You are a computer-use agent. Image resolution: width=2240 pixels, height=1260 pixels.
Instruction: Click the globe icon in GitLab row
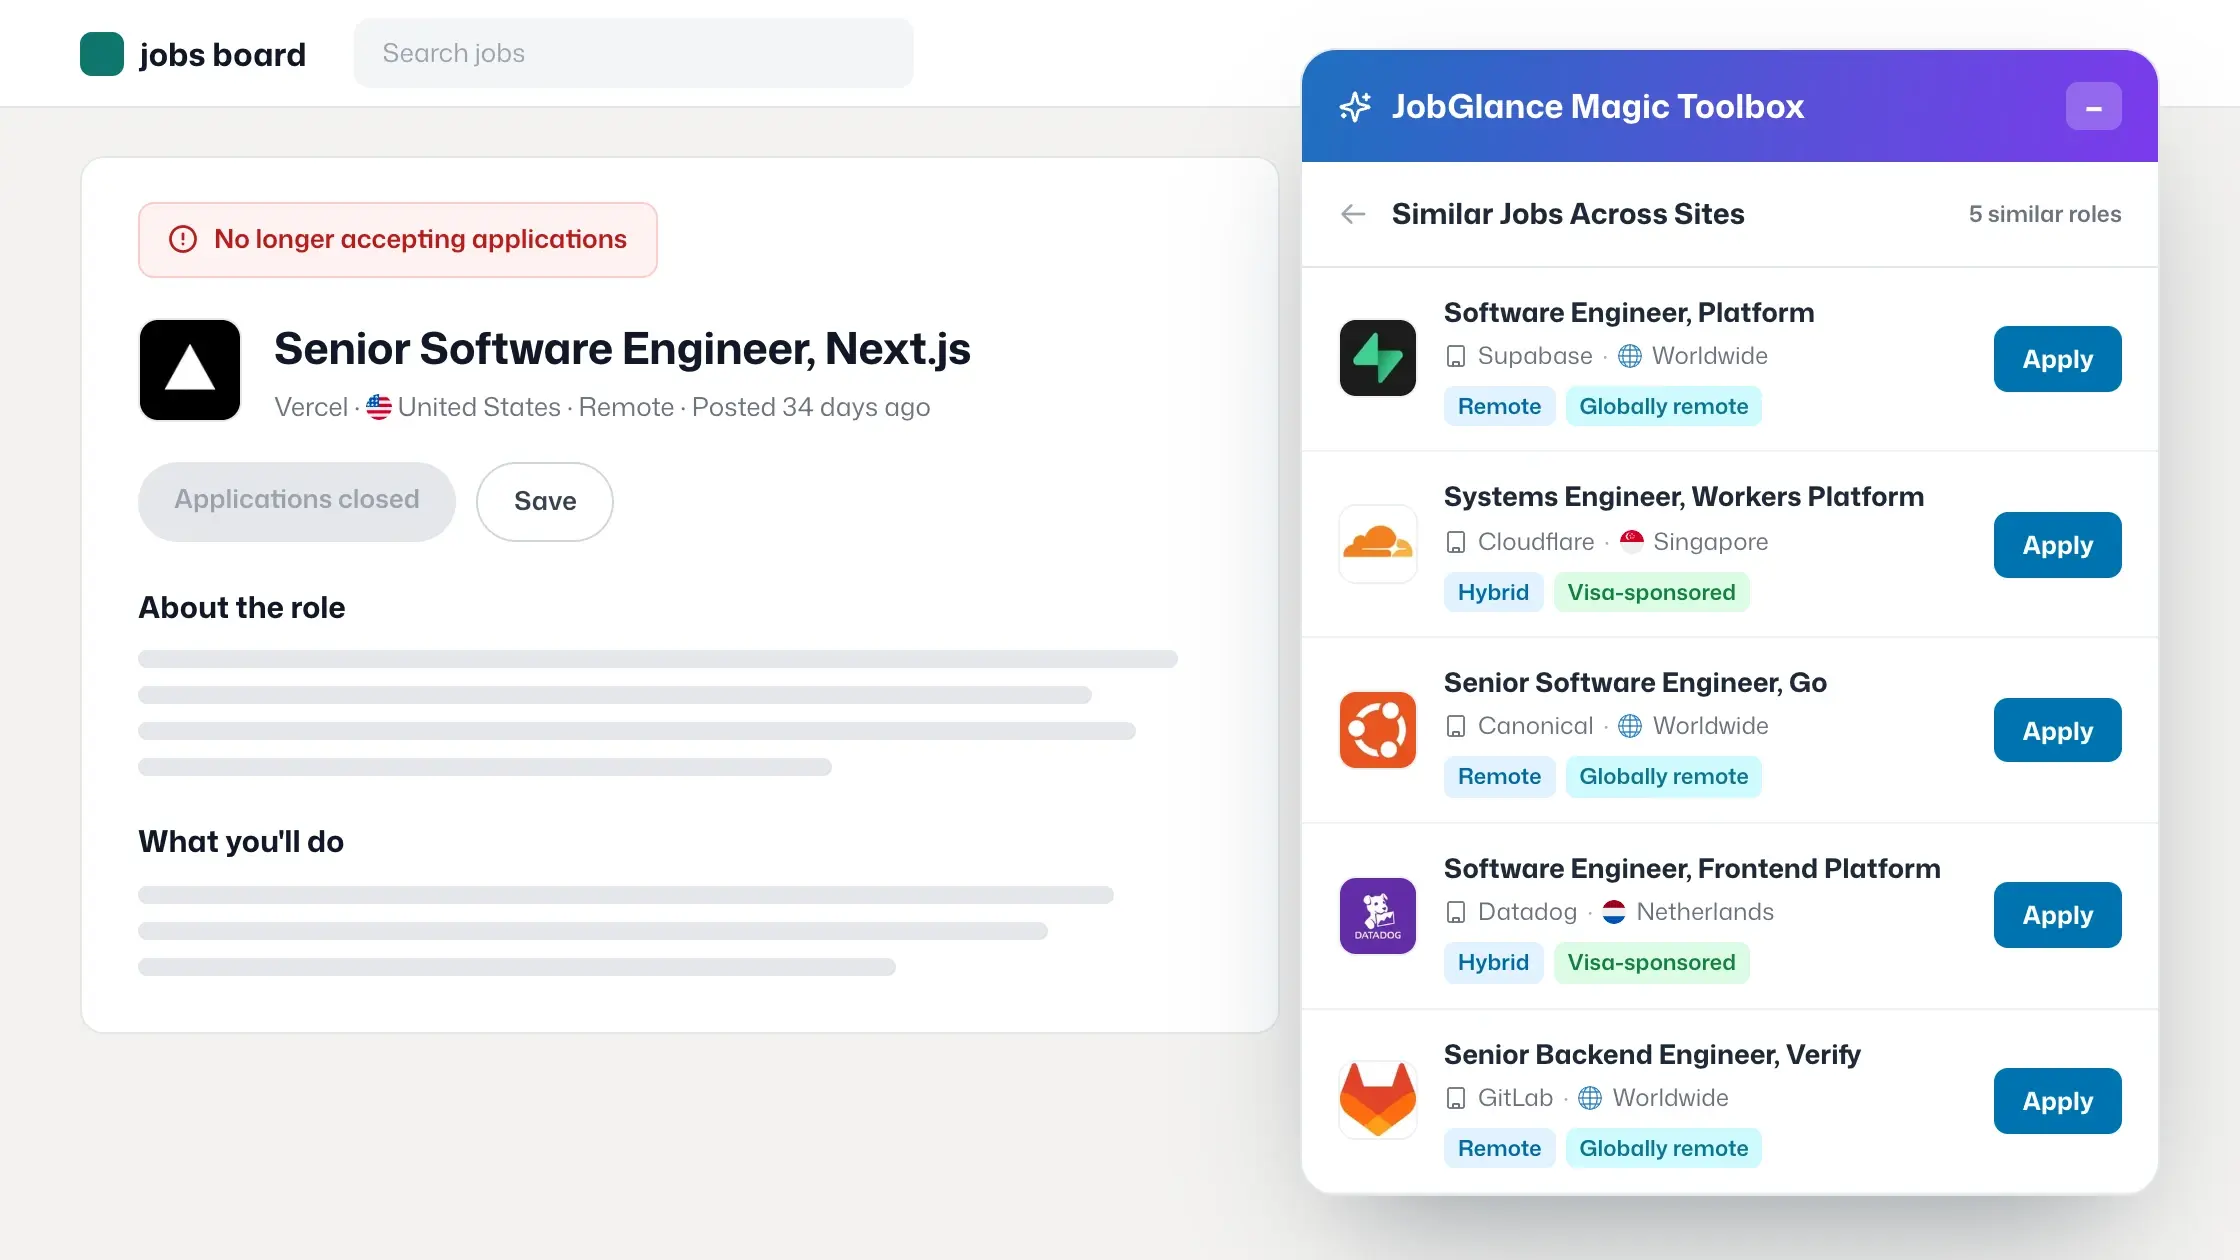1590,1098
